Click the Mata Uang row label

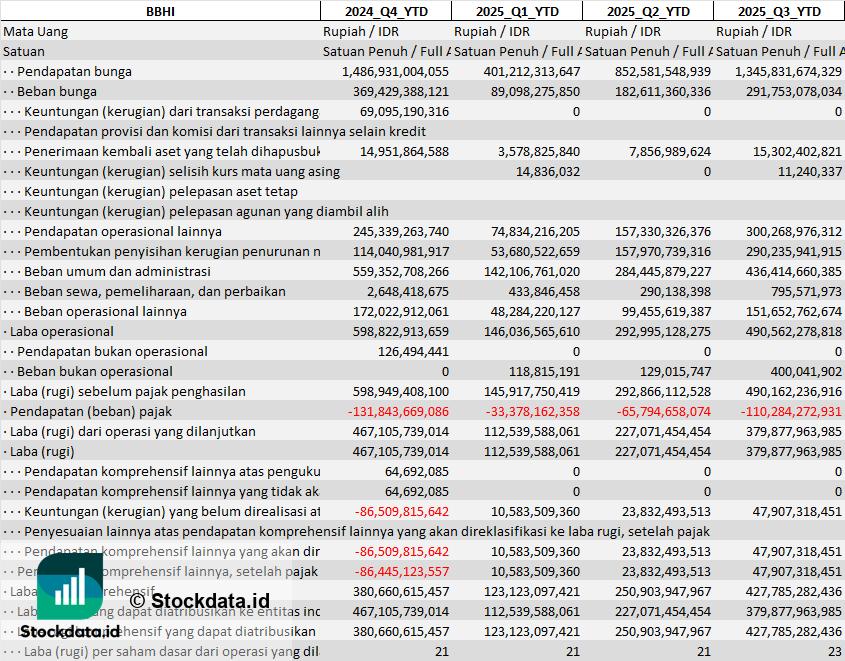[x=36, y=31]
